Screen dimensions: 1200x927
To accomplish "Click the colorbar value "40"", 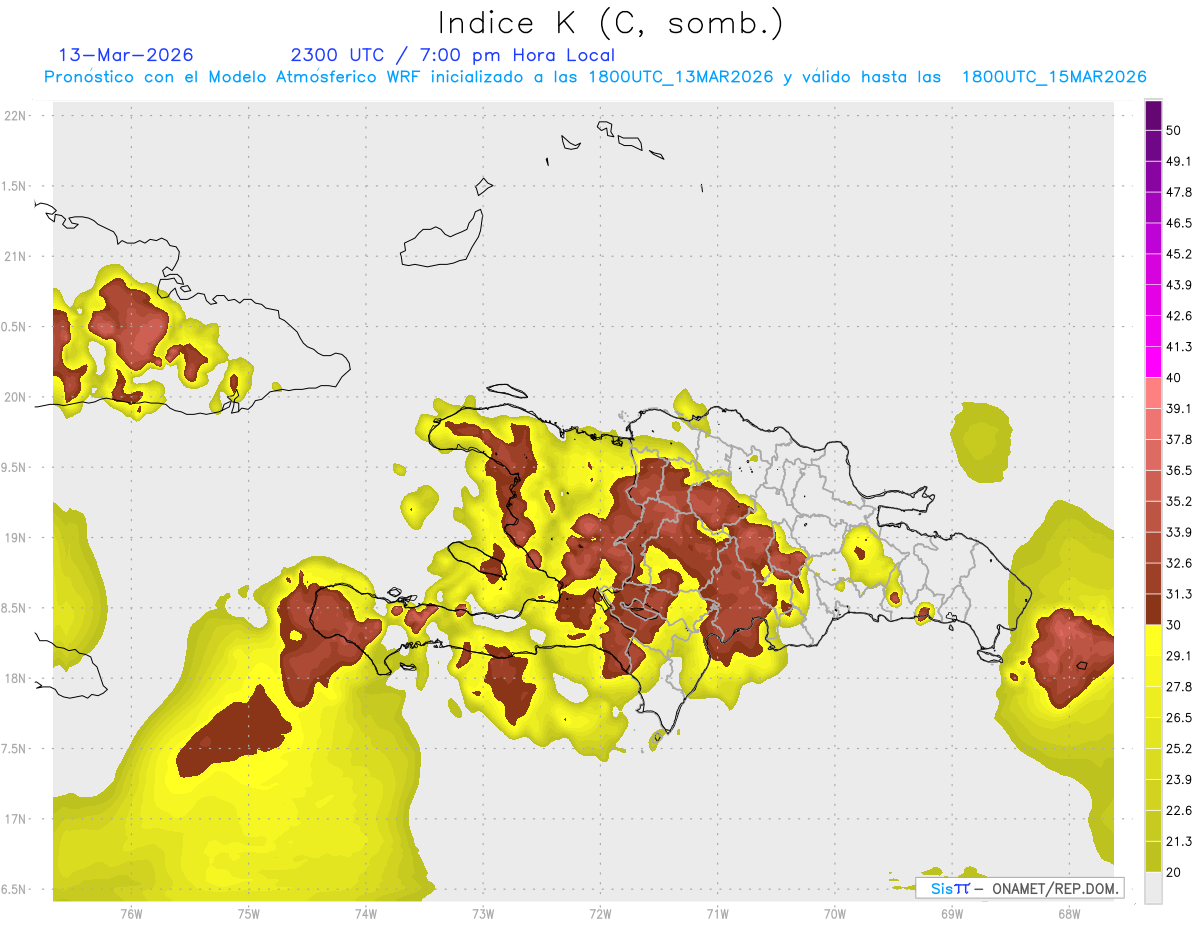I will tap(1174, 378).
